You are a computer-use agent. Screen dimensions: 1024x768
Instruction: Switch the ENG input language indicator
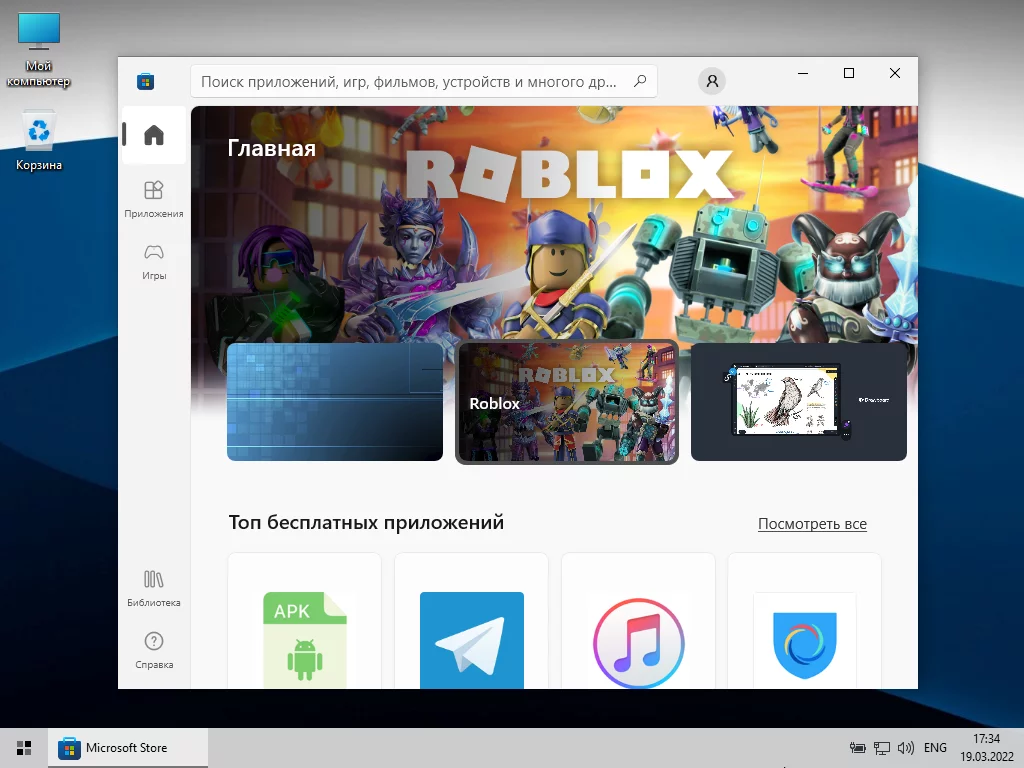(935, 748)
